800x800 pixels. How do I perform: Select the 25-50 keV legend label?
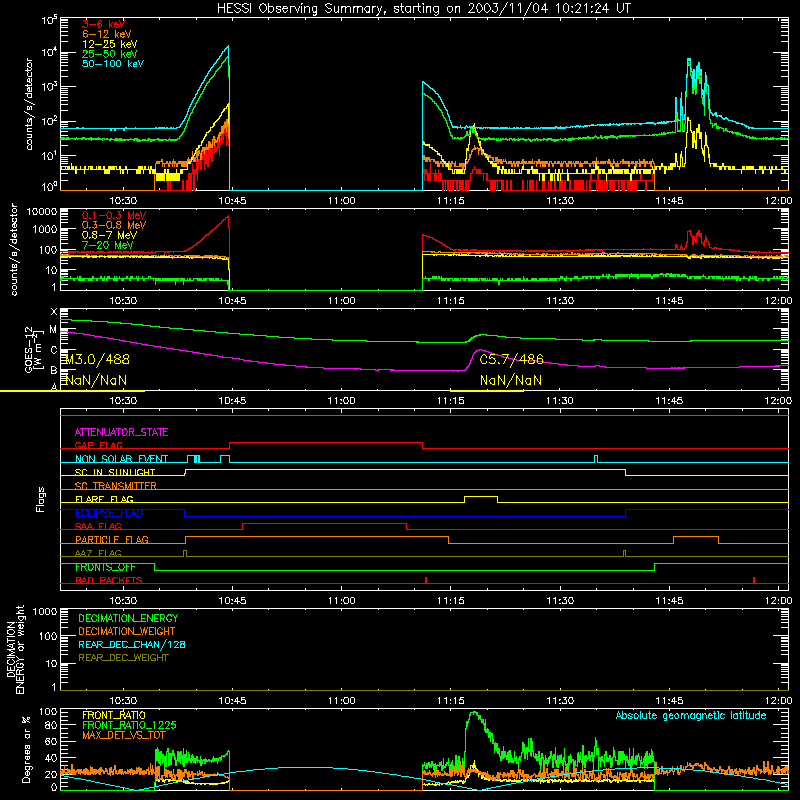109,54
